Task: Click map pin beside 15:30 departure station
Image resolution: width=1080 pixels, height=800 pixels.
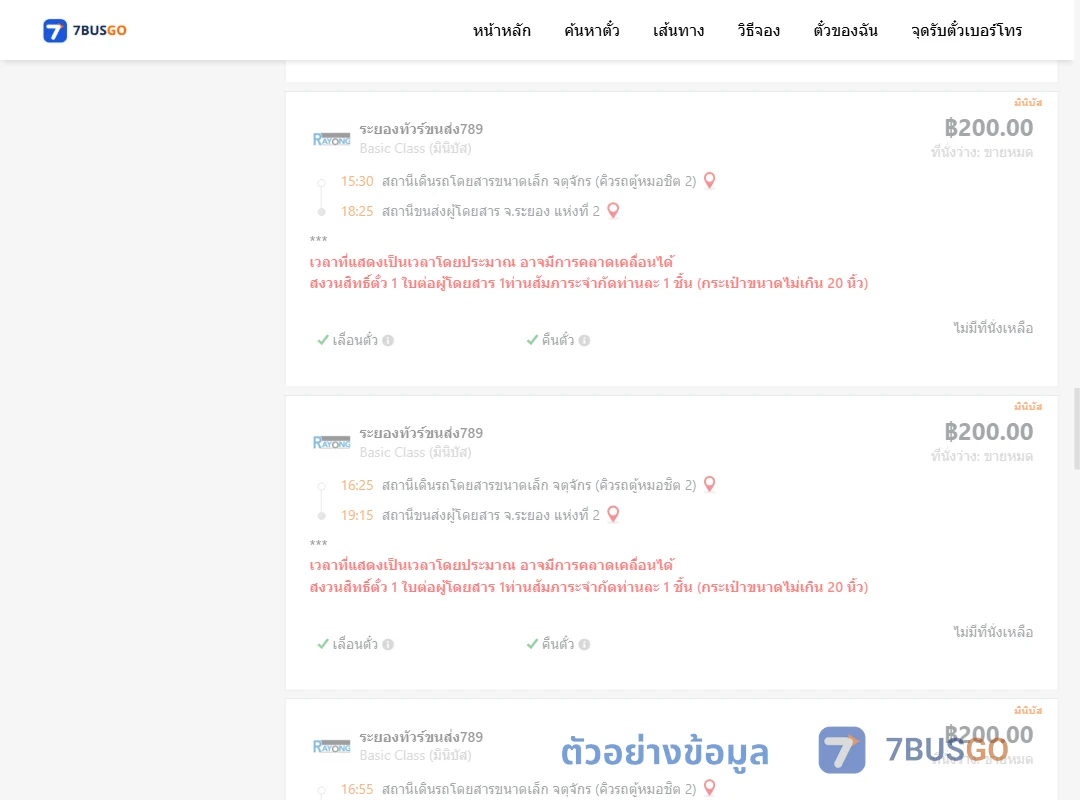Action: point(709,181)
